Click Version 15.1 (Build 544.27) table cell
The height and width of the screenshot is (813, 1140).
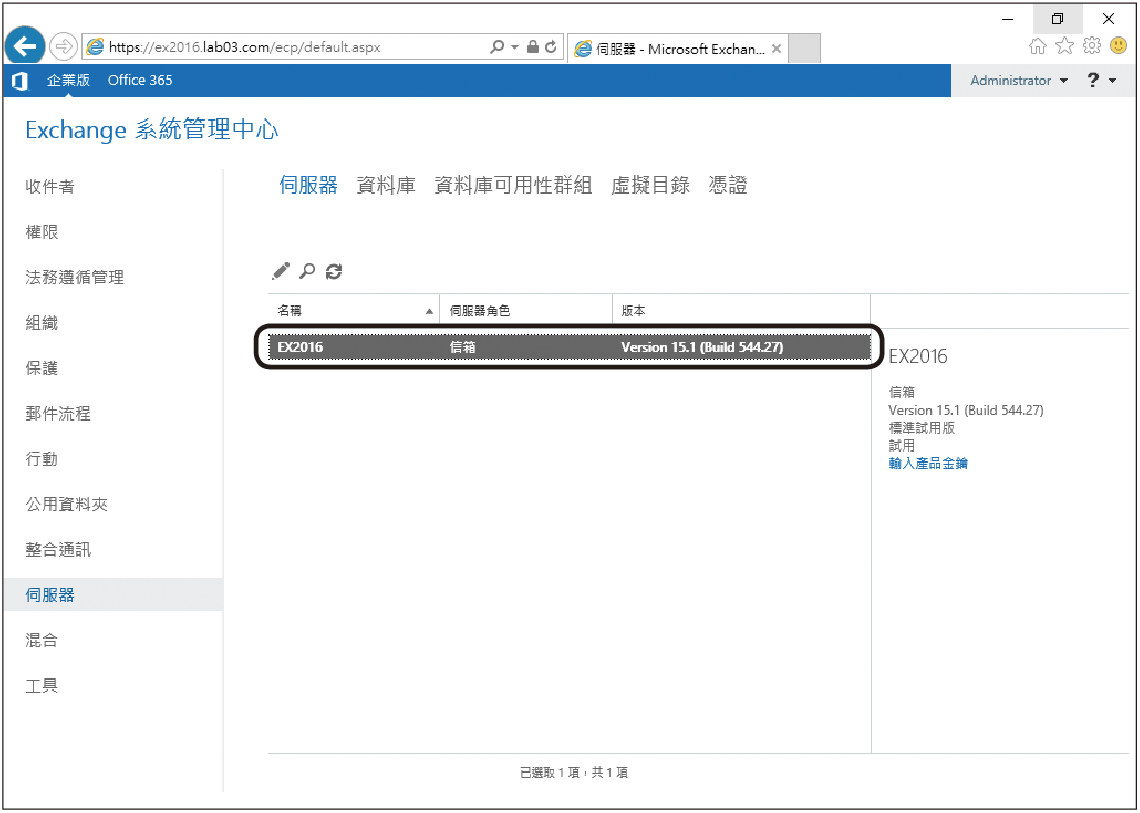tap(702, 347)
